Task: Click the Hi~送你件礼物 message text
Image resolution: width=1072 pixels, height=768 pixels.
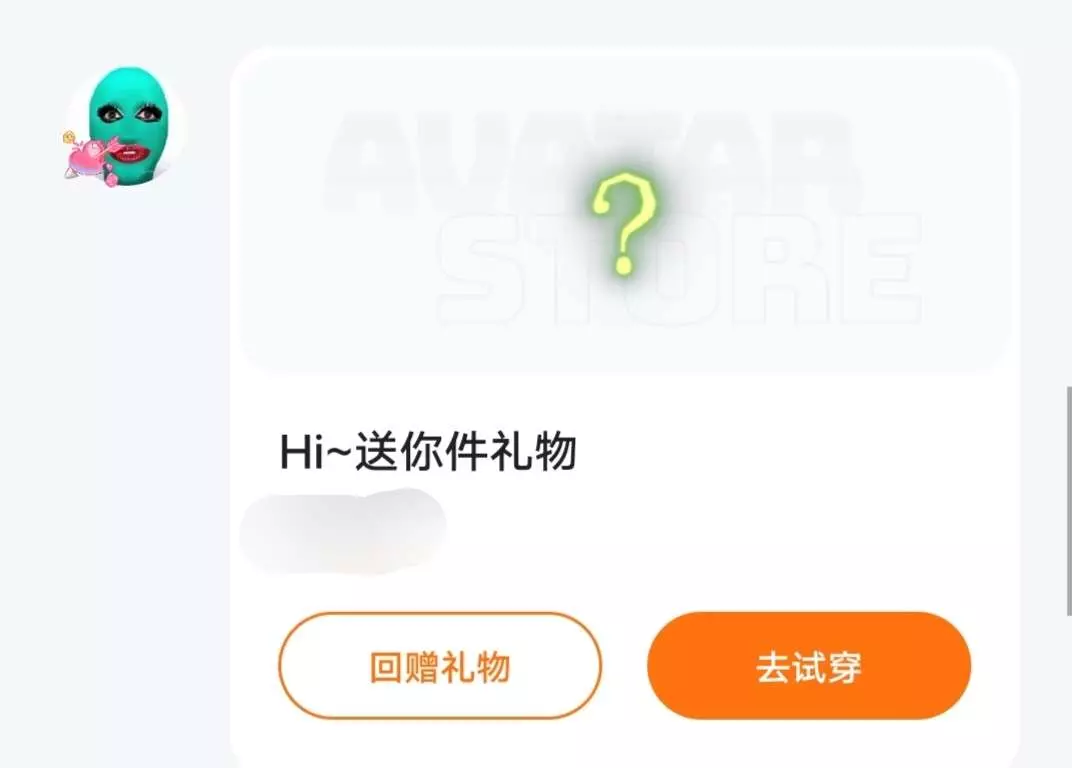Action: click(428, 452)
